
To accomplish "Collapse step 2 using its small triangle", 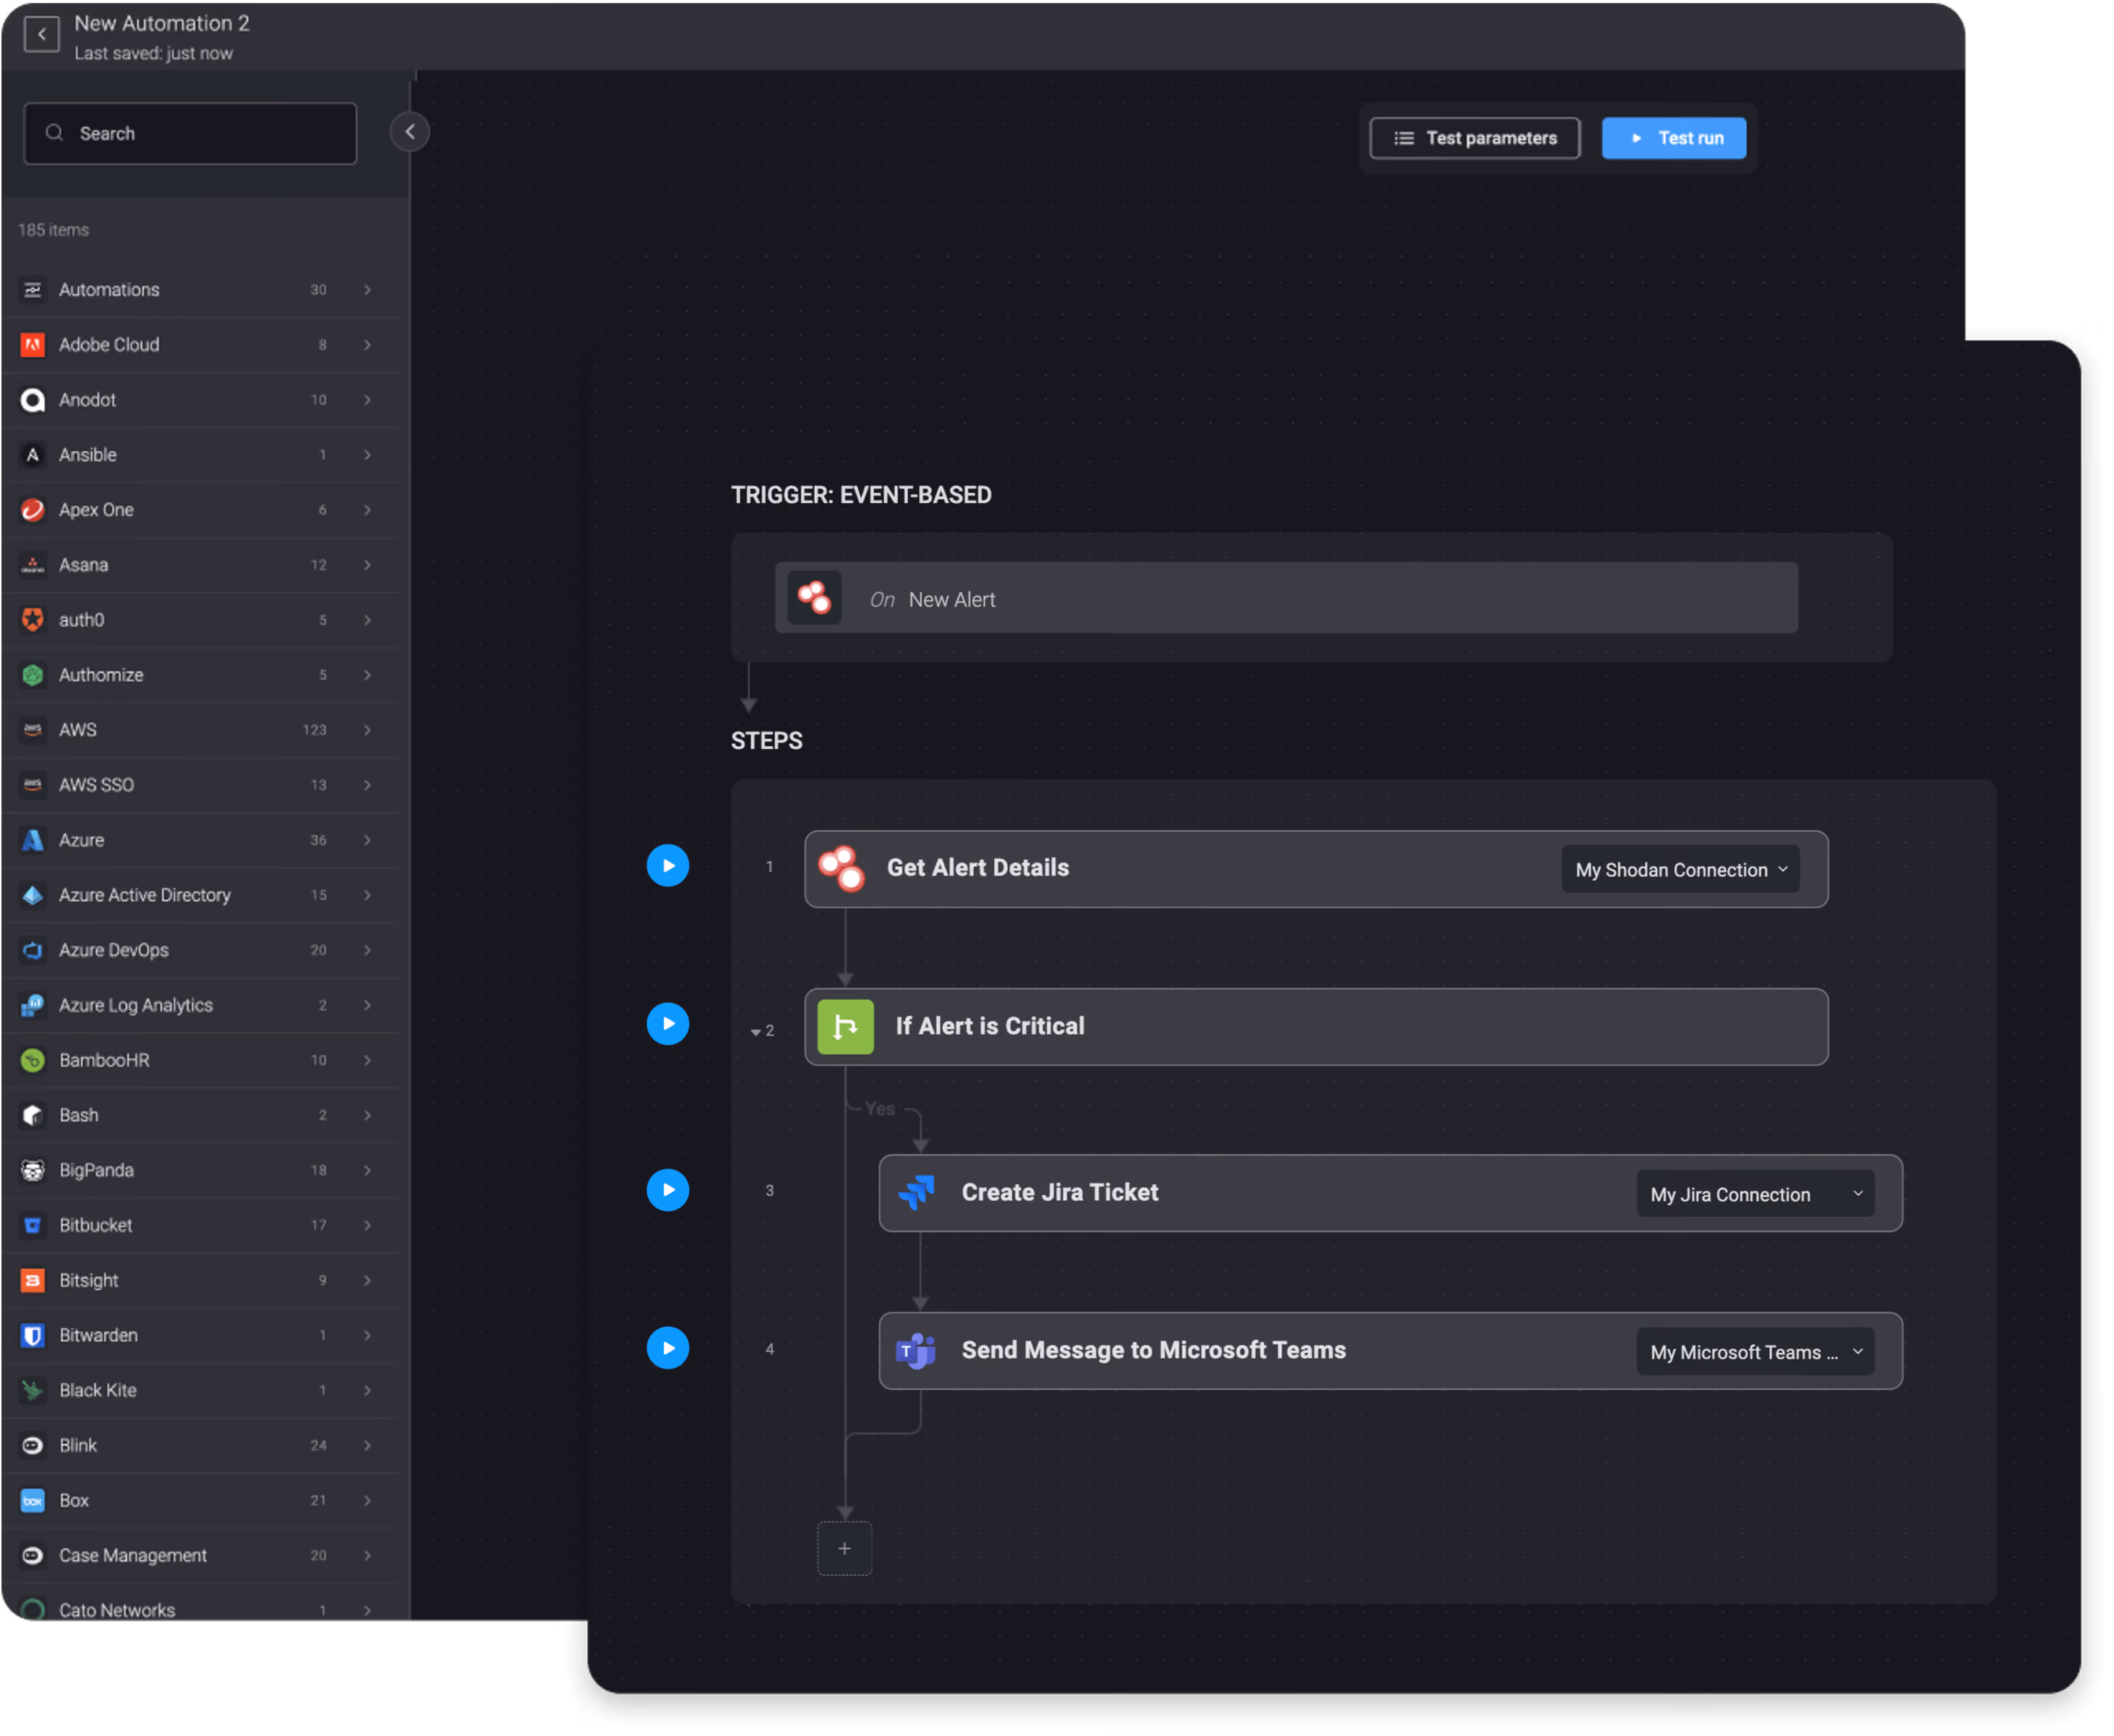I will 756,1032.
